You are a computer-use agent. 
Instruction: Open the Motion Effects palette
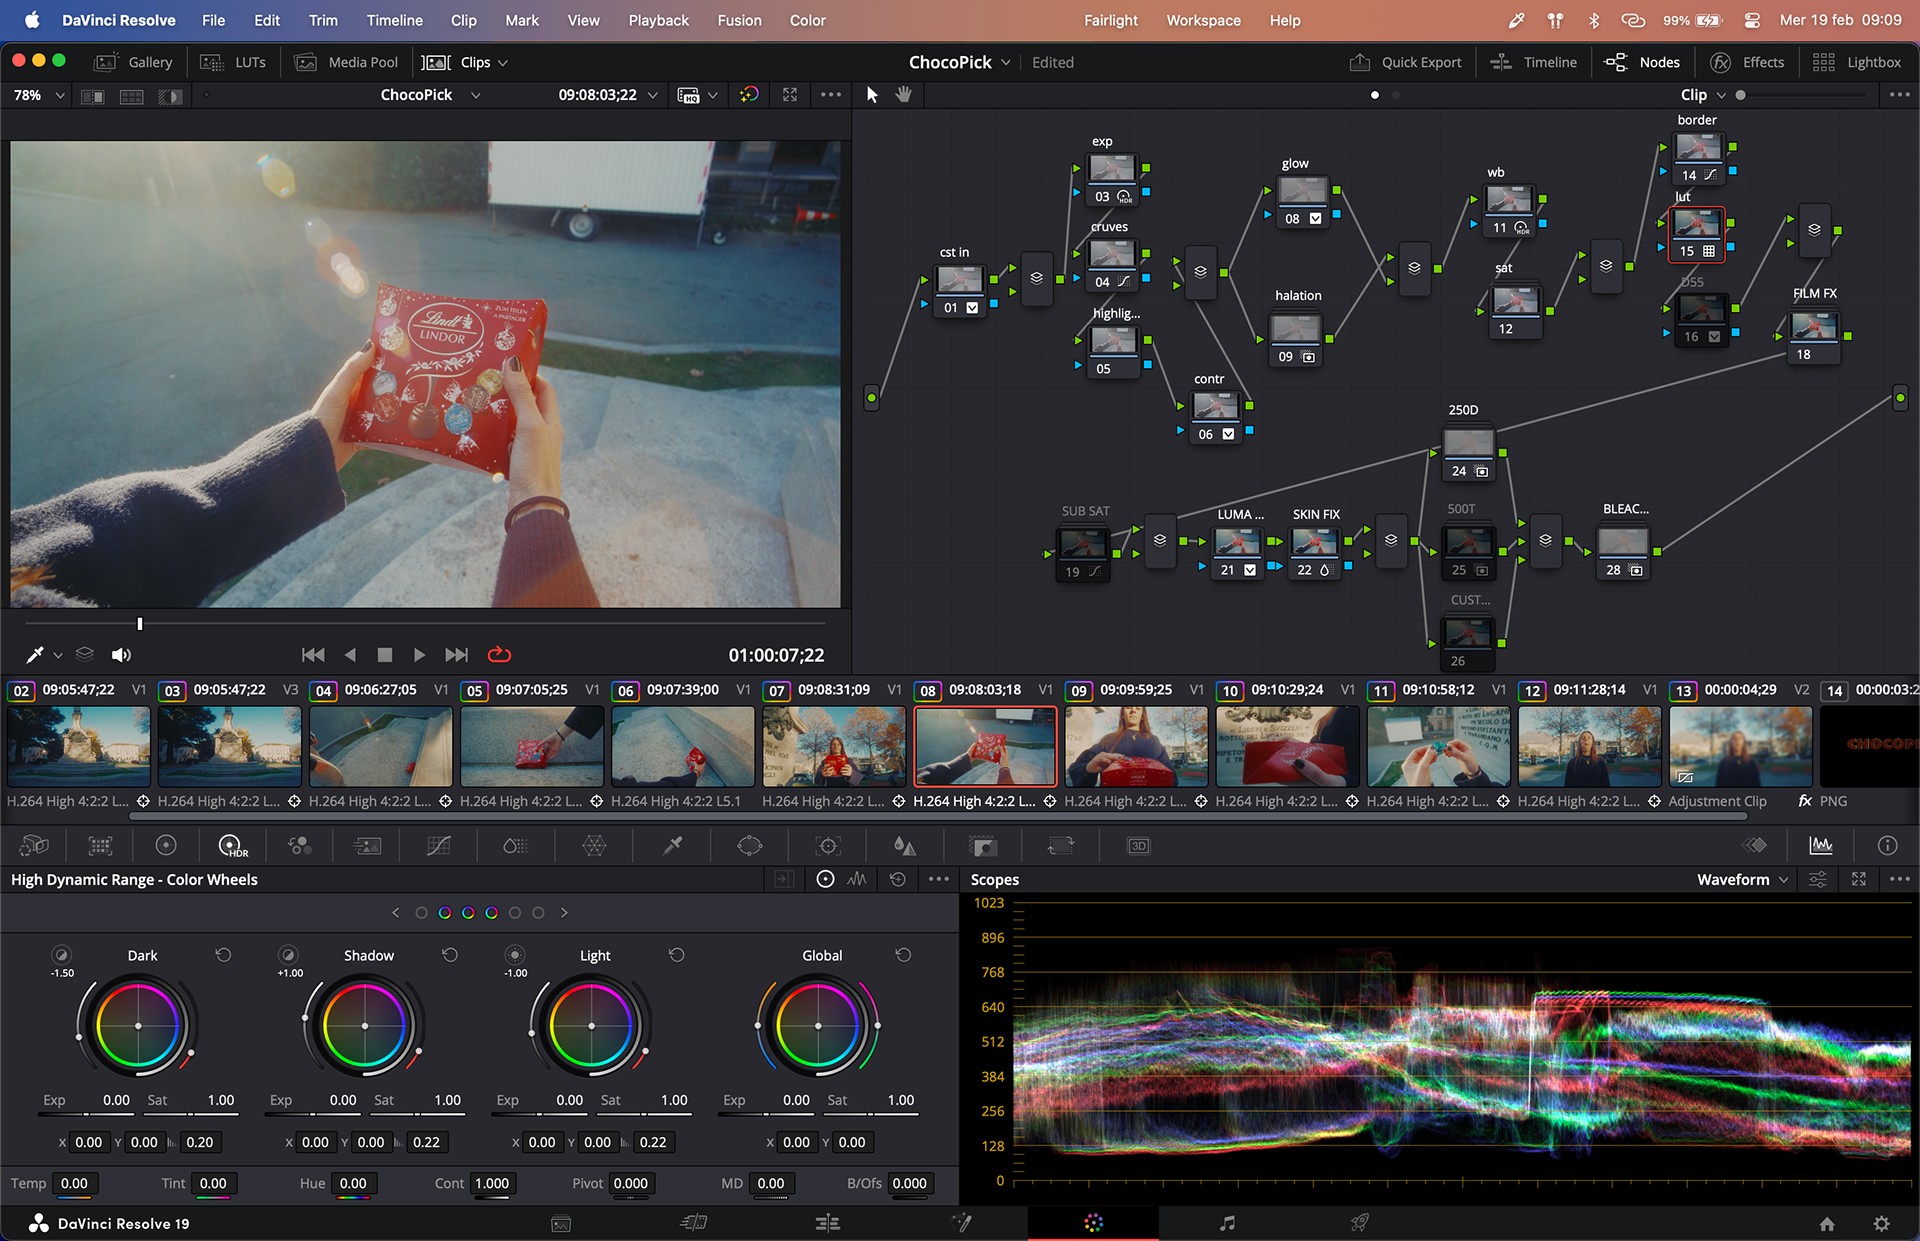367,846
